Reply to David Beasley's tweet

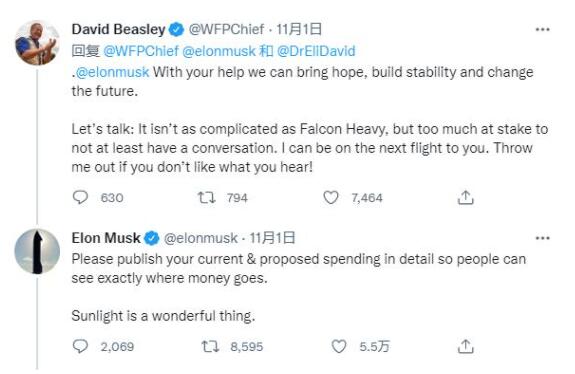point(80,197)
